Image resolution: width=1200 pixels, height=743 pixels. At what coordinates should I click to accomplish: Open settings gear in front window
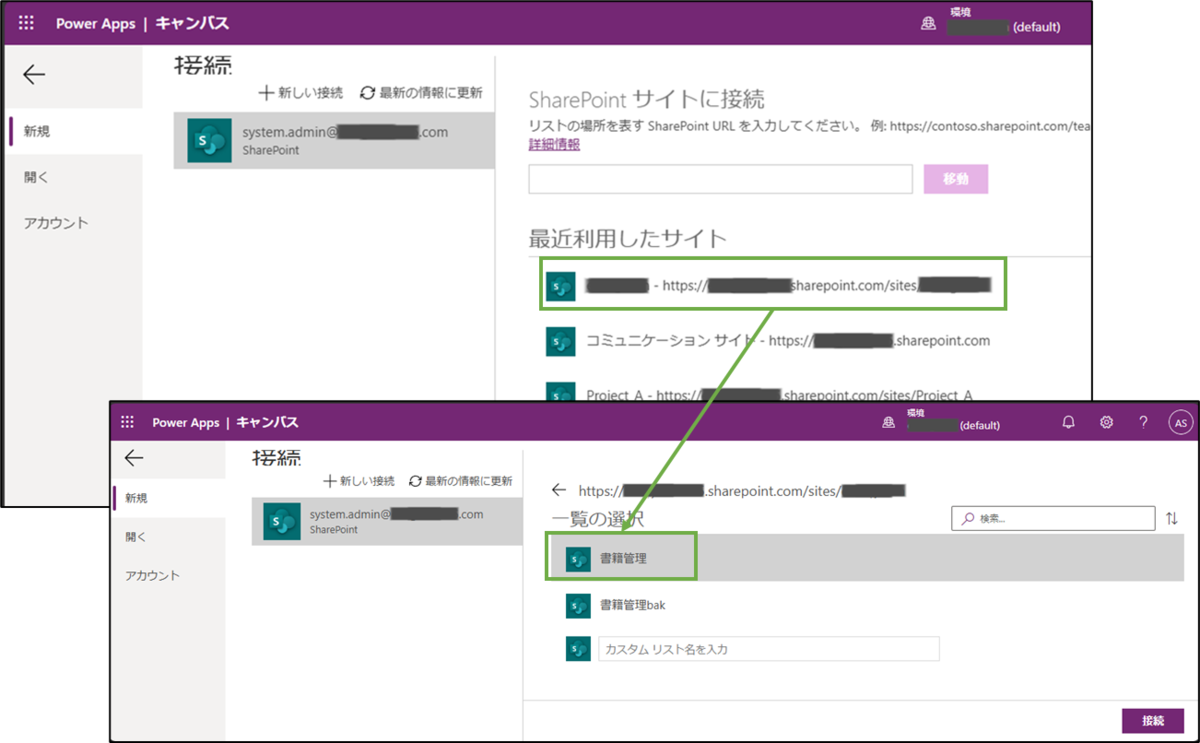coord(1106,422)
